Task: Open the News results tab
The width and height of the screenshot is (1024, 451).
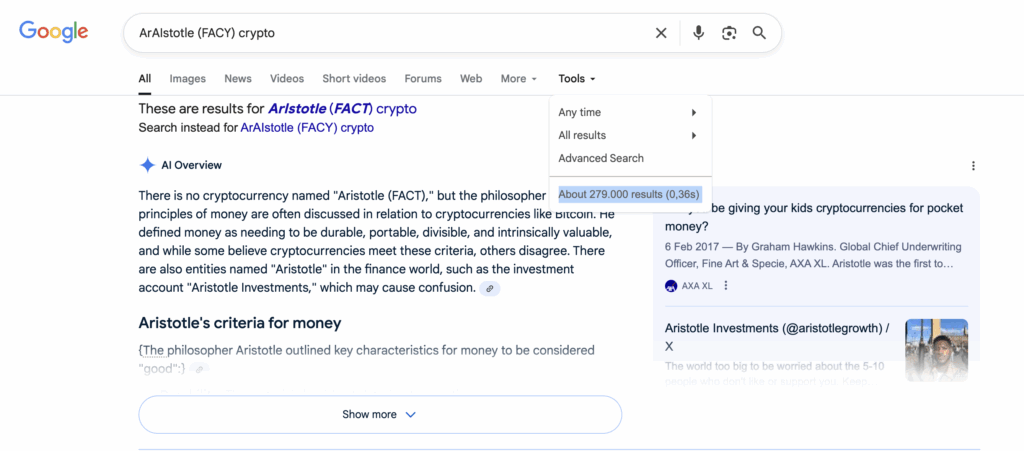Action: click(x=238, y=79)
